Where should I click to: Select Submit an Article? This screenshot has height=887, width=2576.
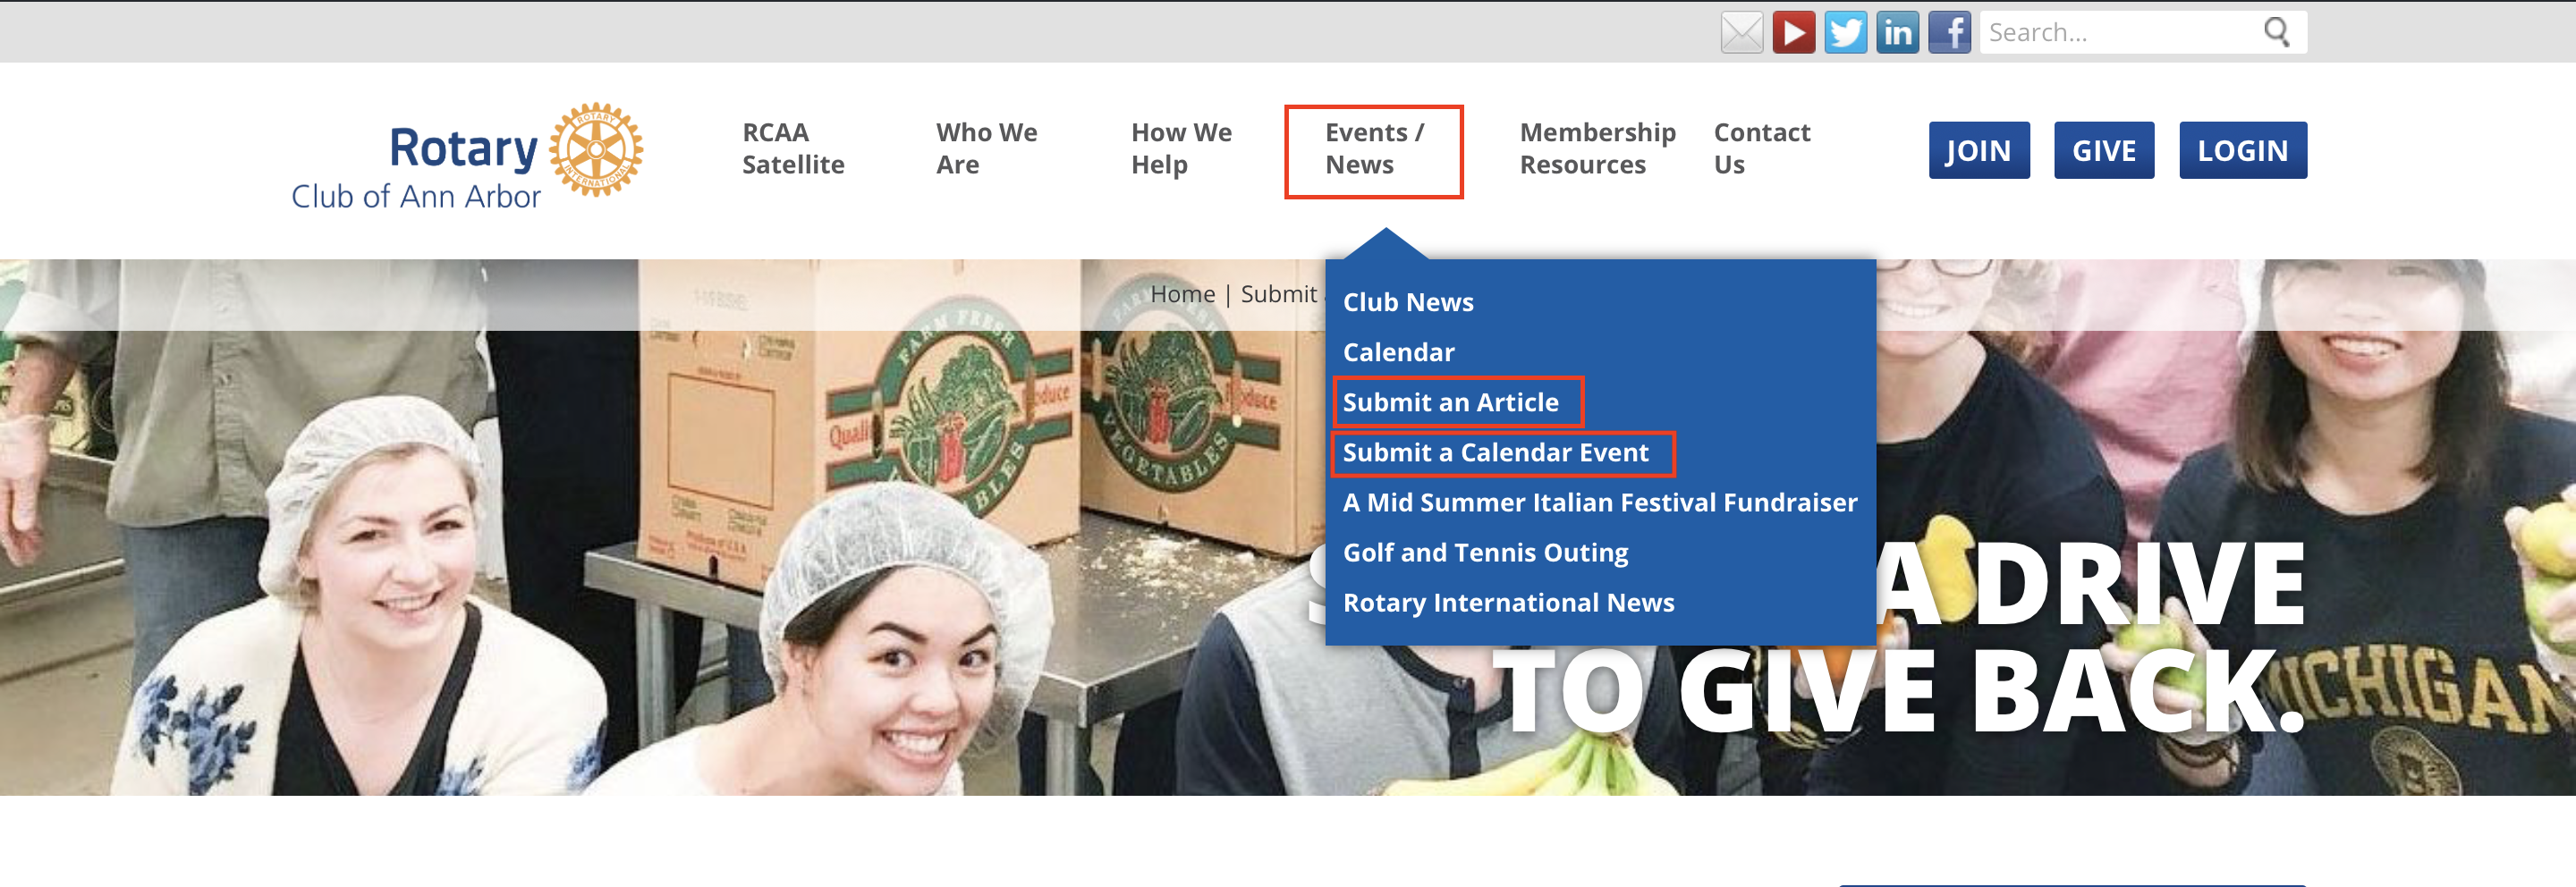[1450, 402]
